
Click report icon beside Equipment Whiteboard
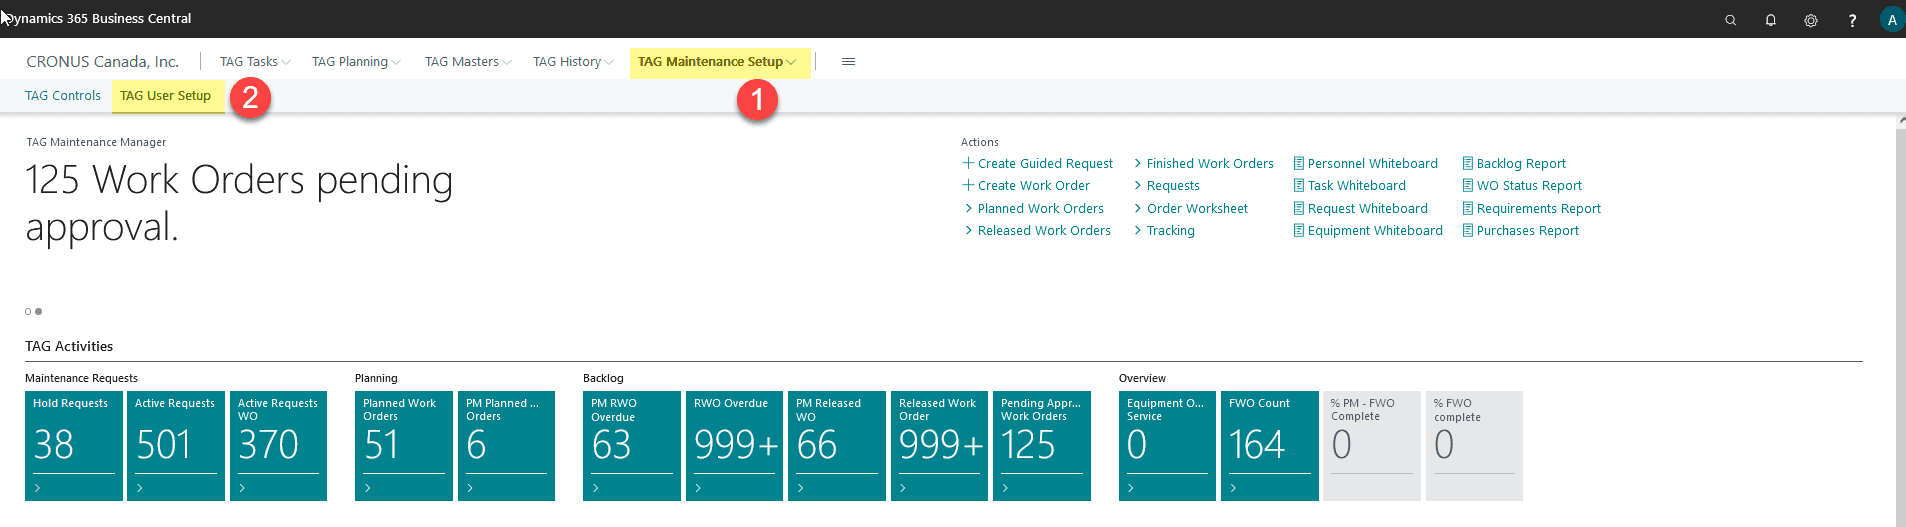[x=1299, y=230]
